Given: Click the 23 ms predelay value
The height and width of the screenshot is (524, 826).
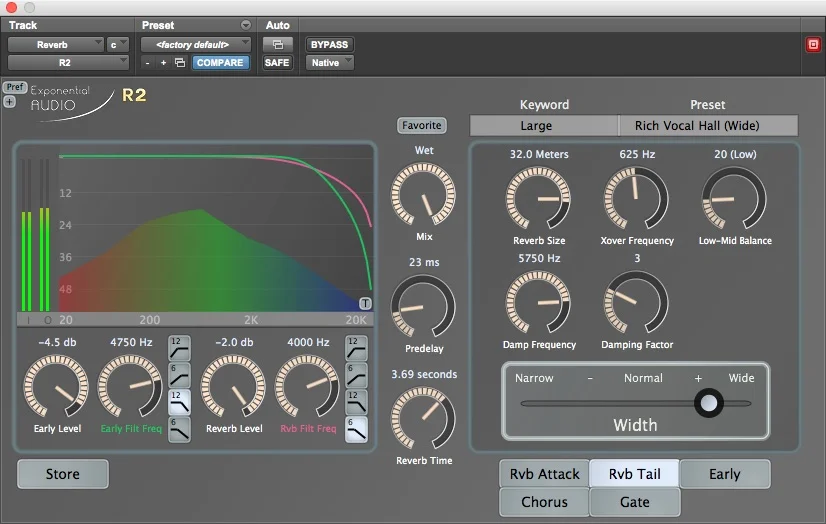Looking at the screenshot, I should coord(424,262).
